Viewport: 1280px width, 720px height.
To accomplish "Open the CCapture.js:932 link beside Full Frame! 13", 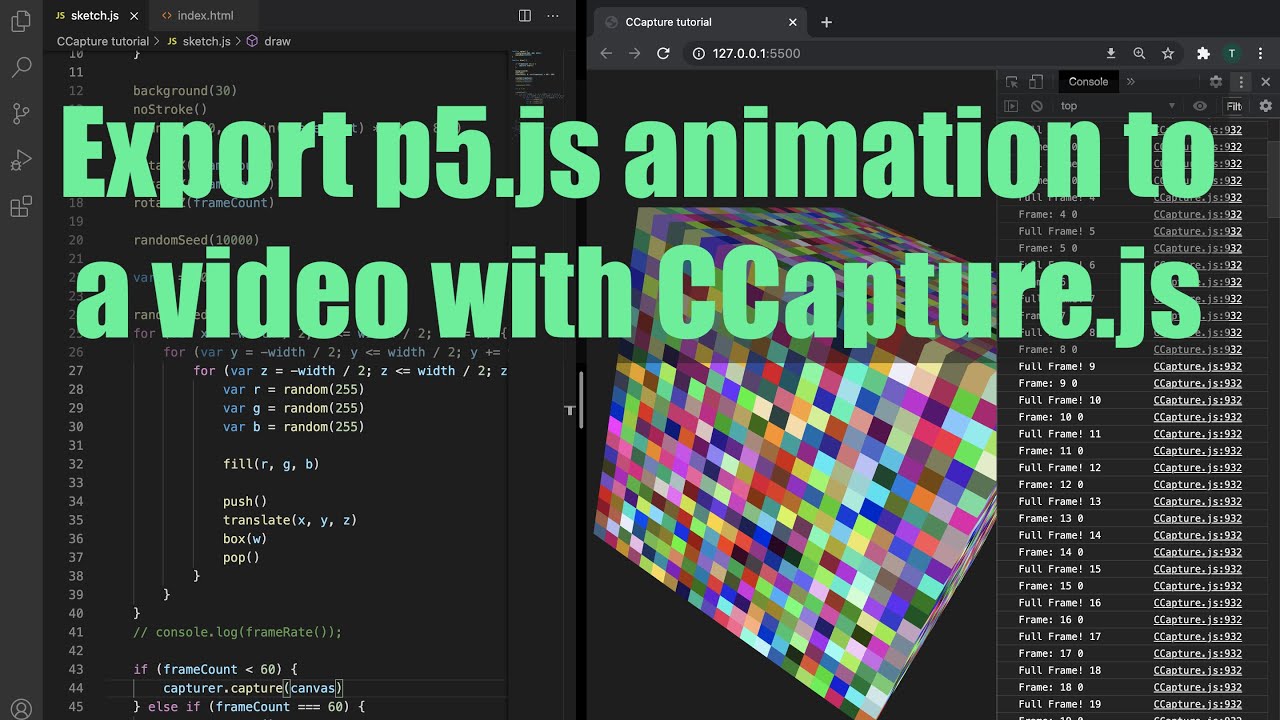I will point(1197,502).
